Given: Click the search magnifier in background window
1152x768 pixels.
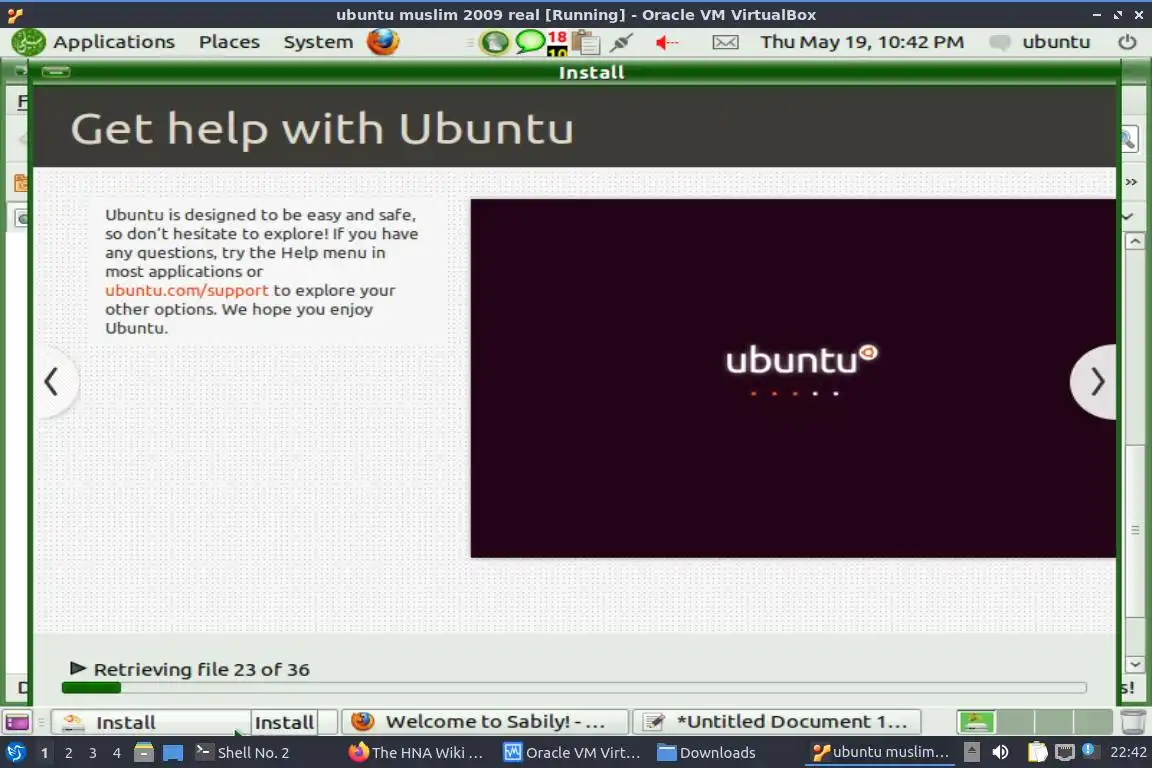Looking at the screenshot, I should [x=1128, y=139].
